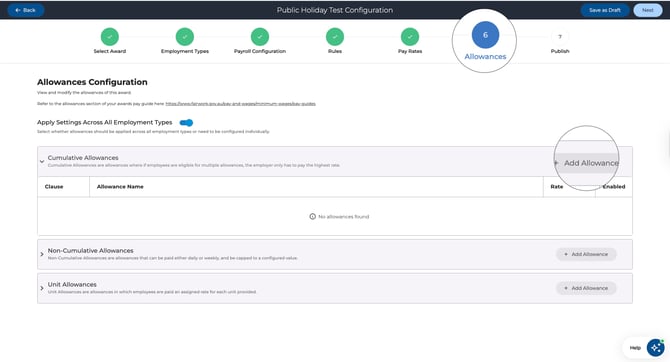Click the Enabled column header
The height and width of the screenshot is (362, 670).
tap(614, 187)
